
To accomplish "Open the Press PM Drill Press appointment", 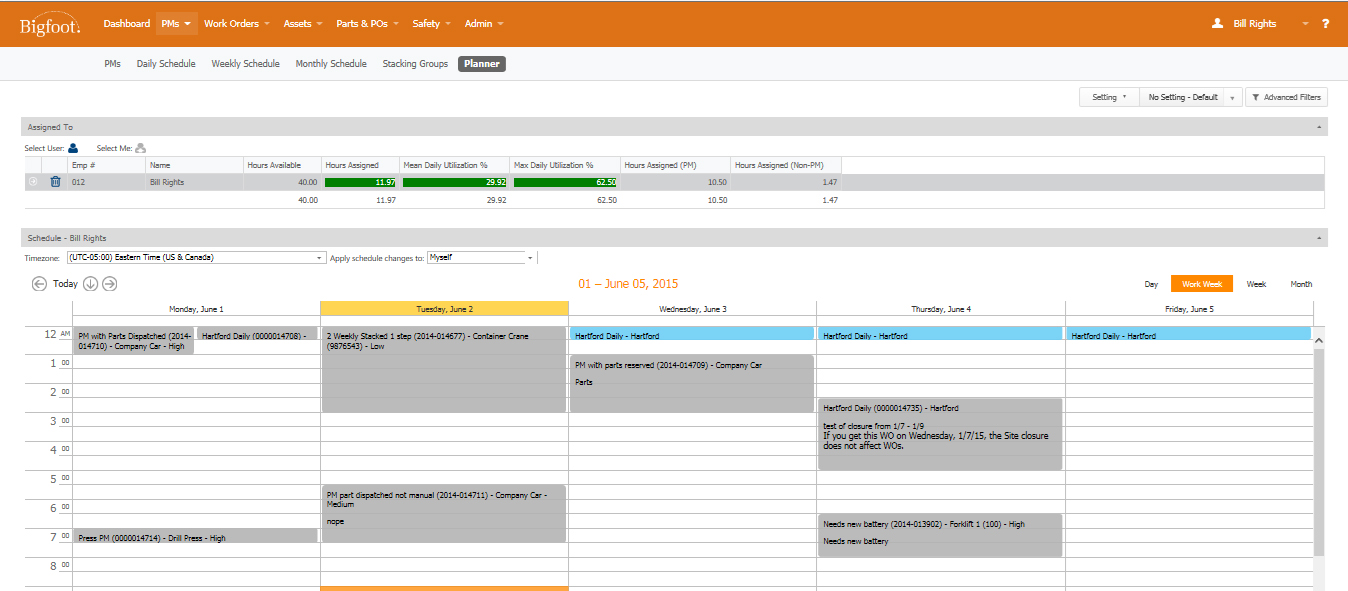I will pyautogui.click(x=195, y=537).
